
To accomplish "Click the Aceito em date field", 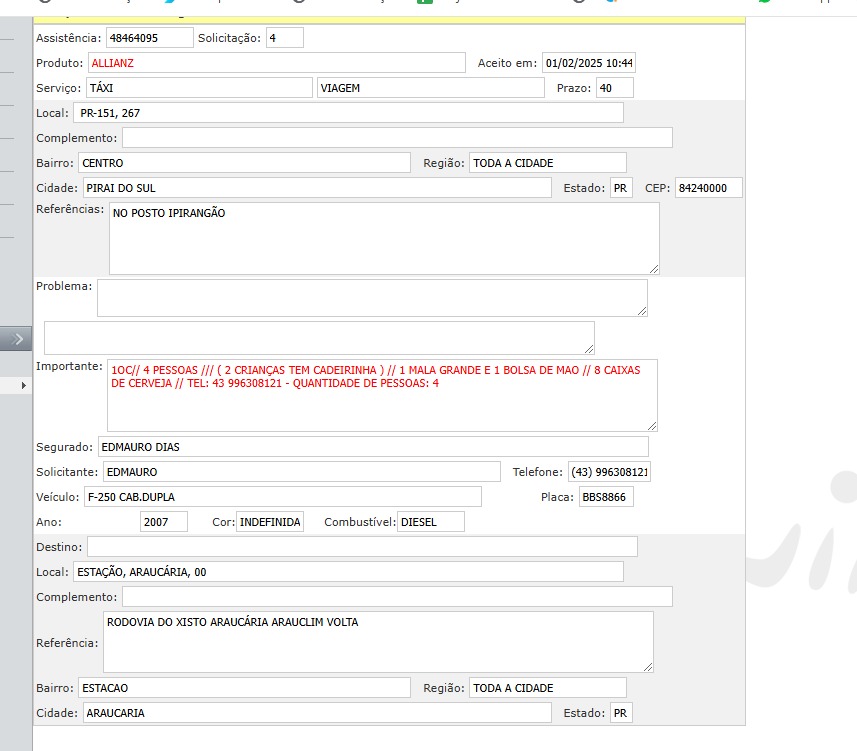I will pyautogui.click(x=589, y=63).
